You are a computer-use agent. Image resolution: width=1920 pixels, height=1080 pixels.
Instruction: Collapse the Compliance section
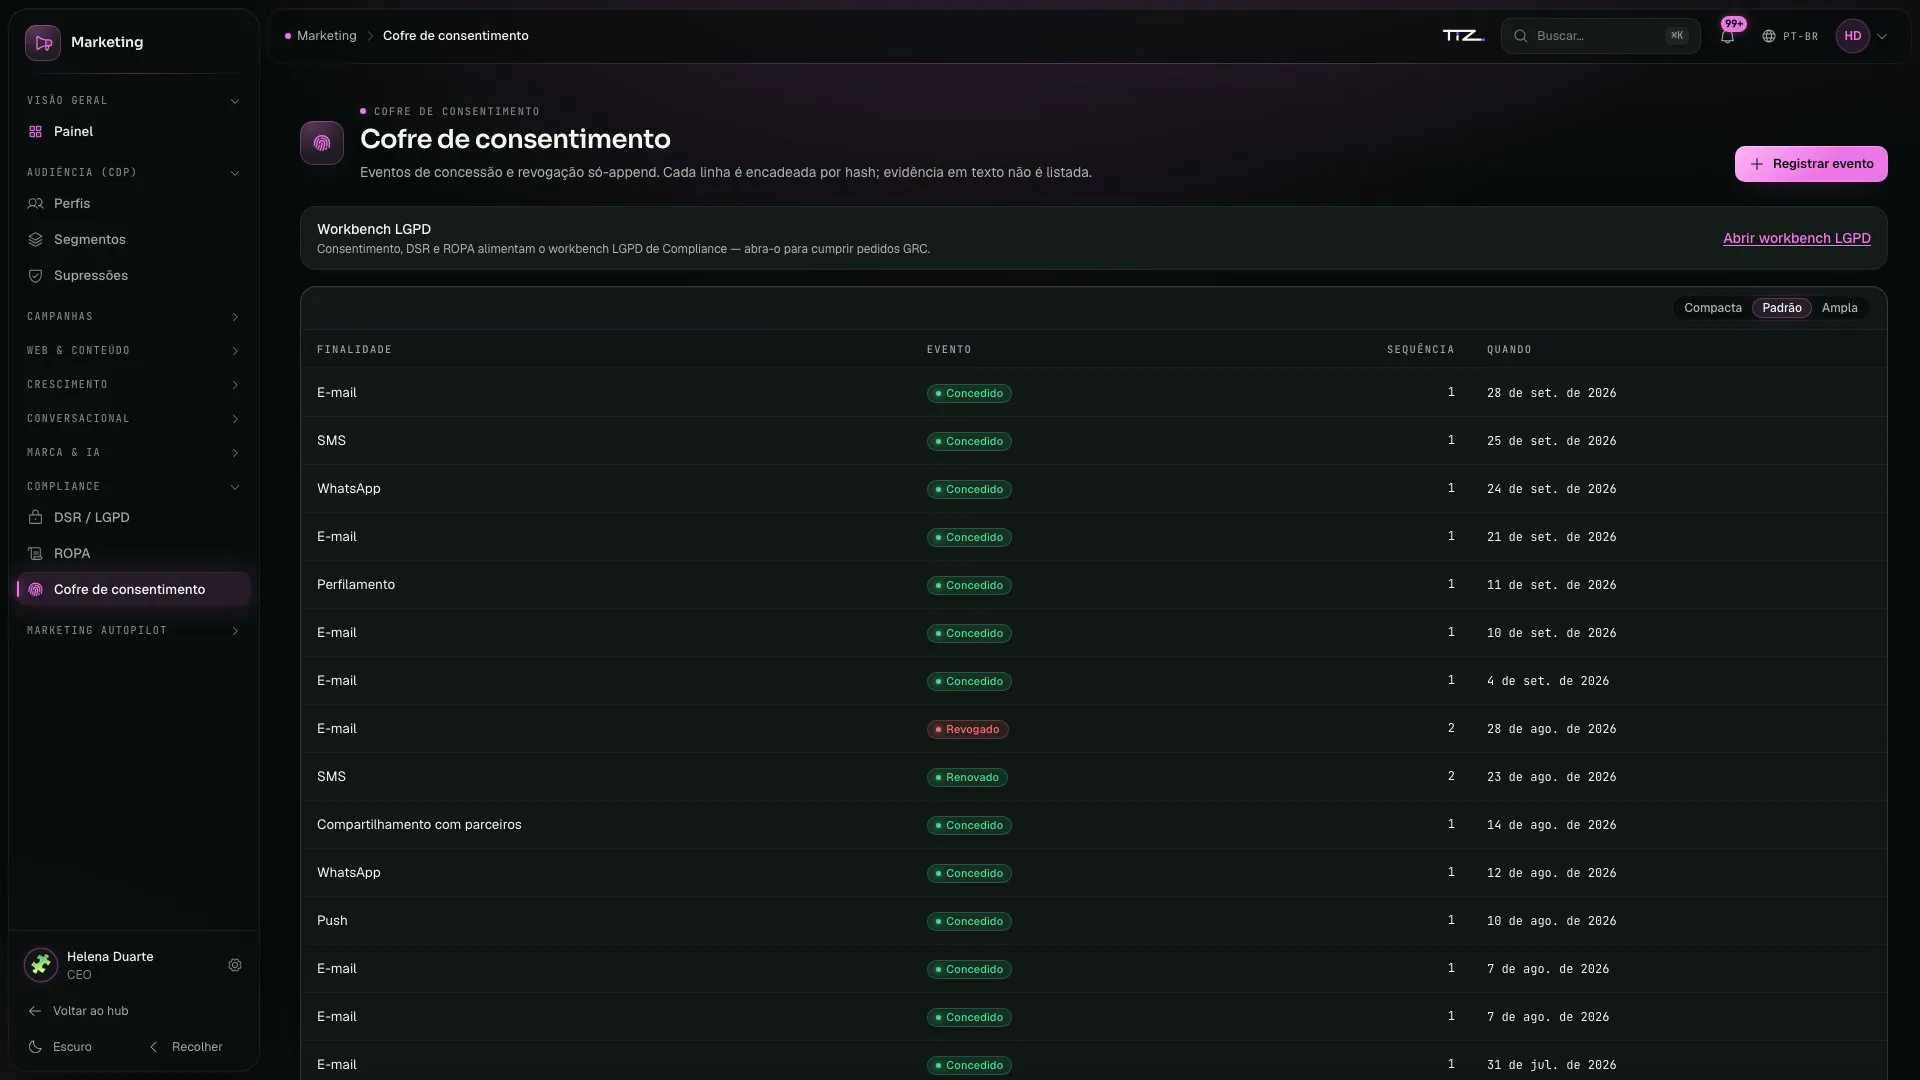134,487
